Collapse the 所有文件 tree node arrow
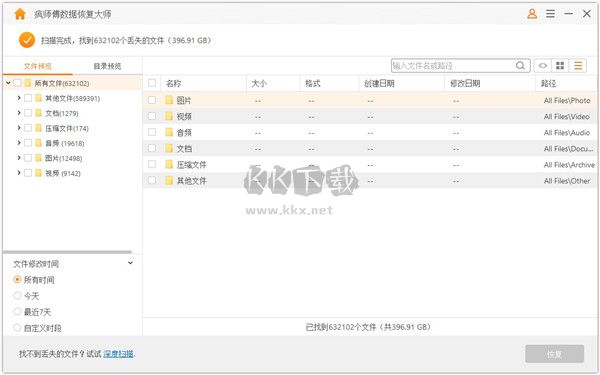This screenshot has height=375, width=600. (8, 83)
